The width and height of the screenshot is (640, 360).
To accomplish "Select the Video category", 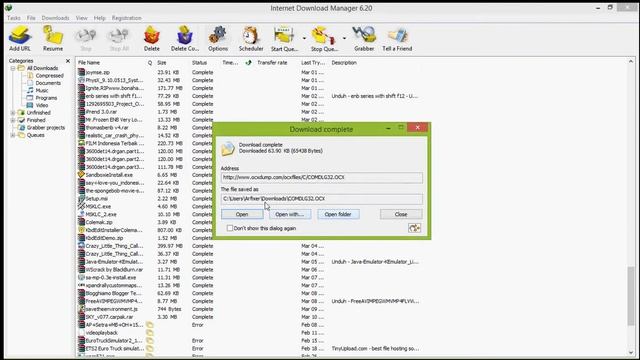I will pyautogui.click(x=42, y=105).
